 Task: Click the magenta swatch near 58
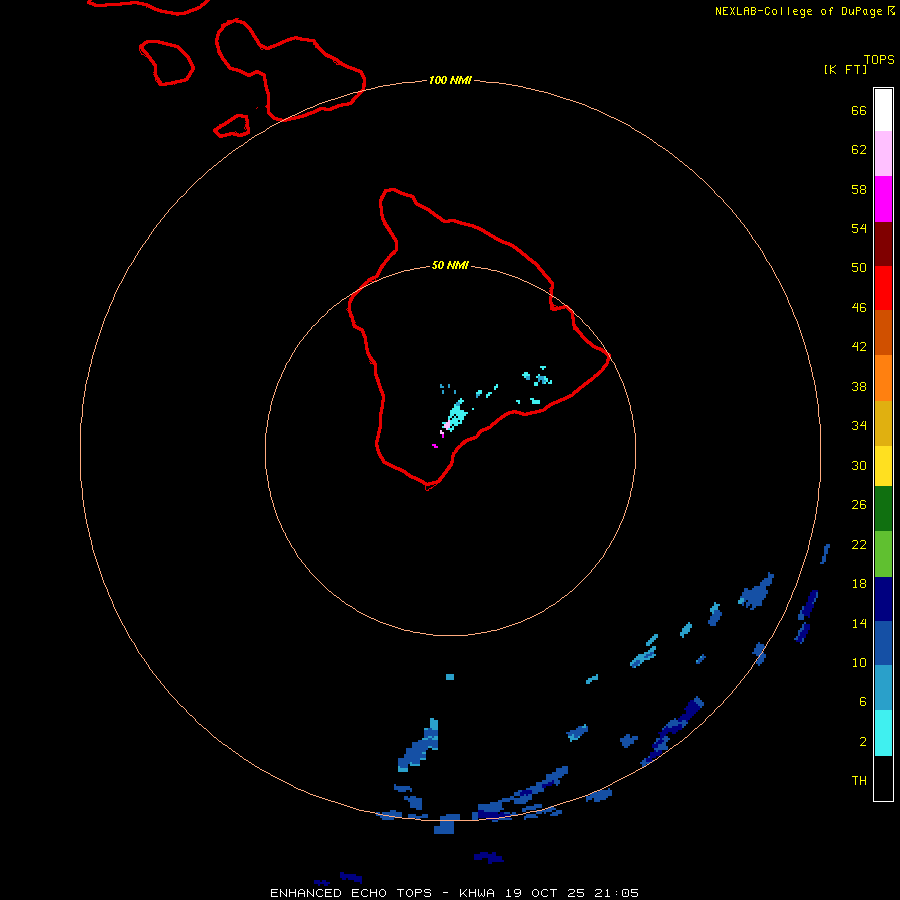point(883,199)
